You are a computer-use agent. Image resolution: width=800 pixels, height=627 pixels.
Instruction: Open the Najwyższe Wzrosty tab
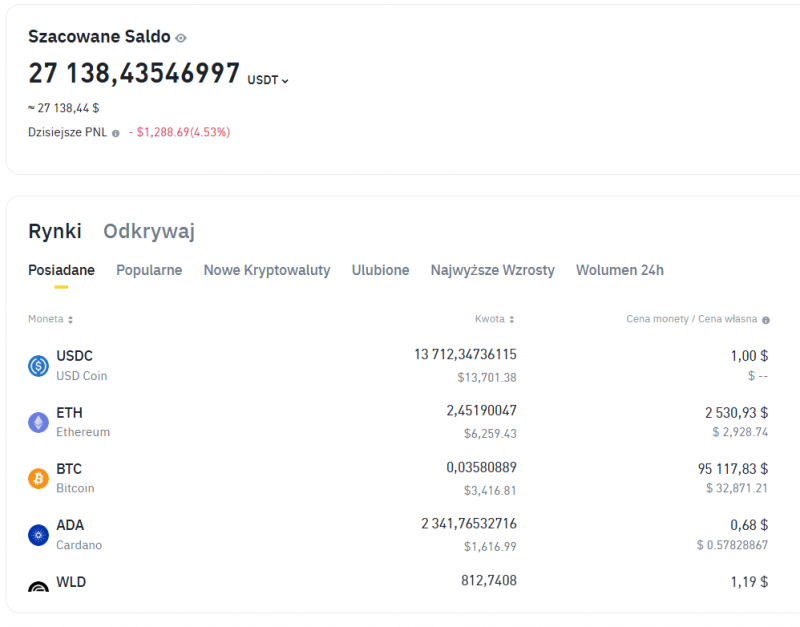coord(492,270)
